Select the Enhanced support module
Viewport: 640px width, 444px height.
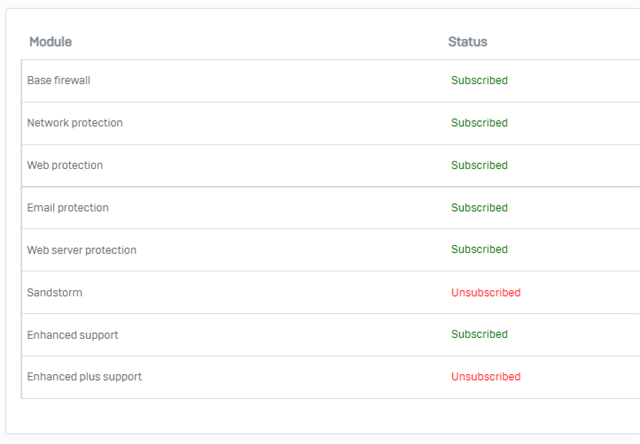click(x=72, y=335)
